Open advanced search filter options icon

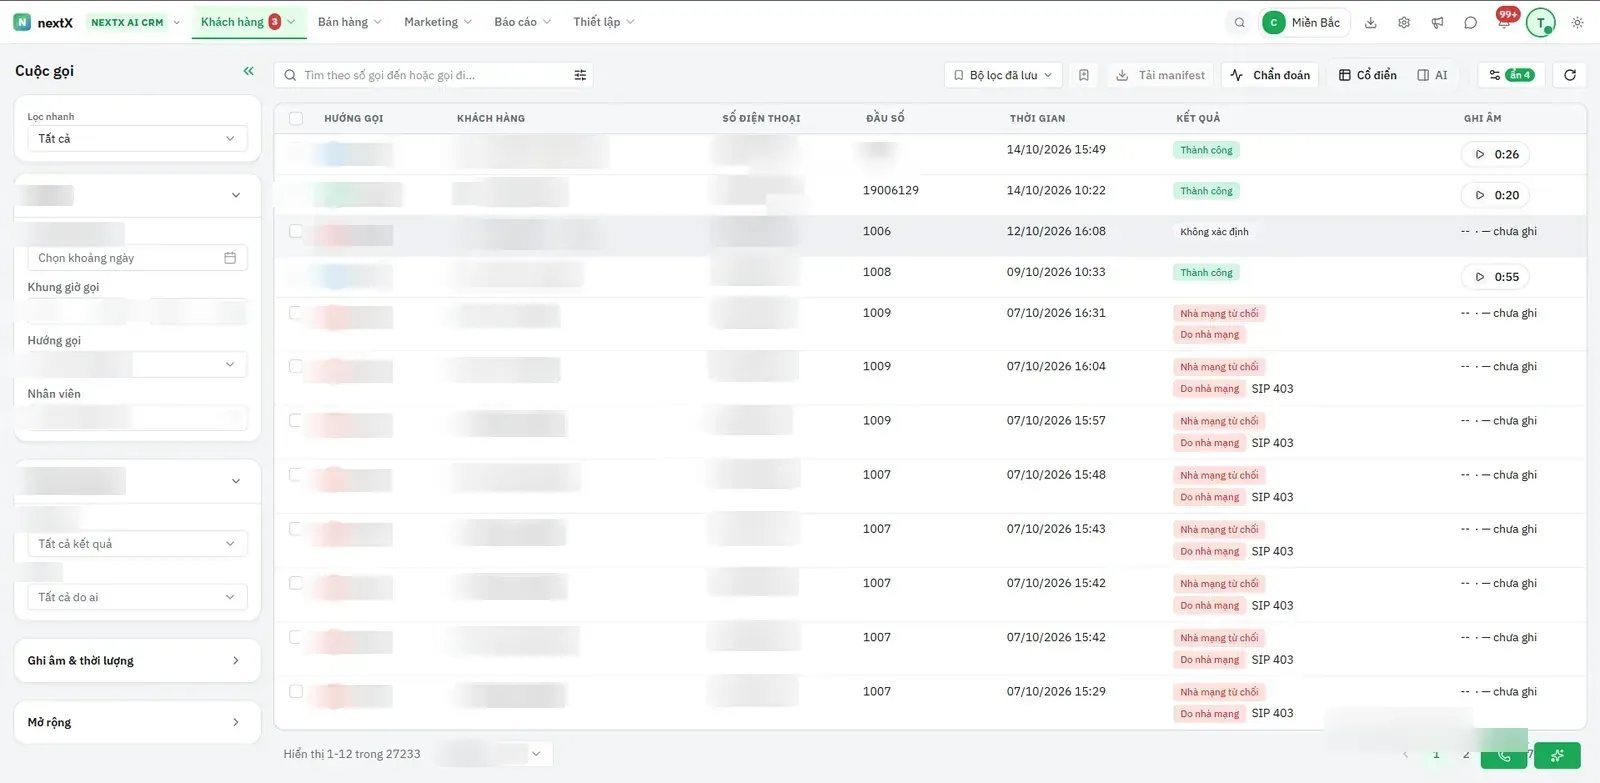pos(580,75)
